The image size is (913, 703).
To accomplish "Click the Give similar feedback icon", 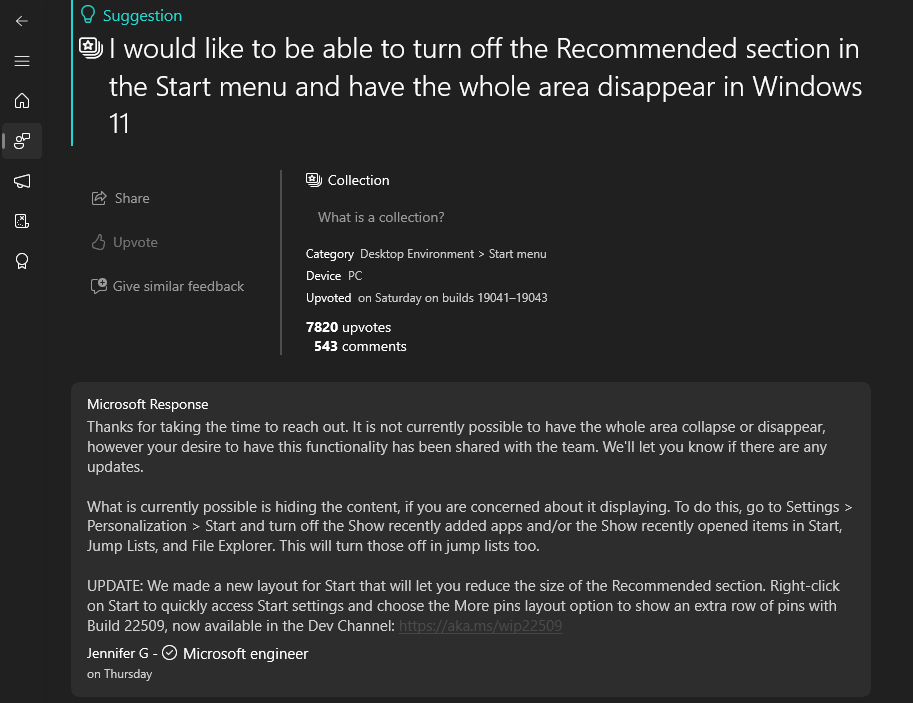I will [x=98, y=286].
